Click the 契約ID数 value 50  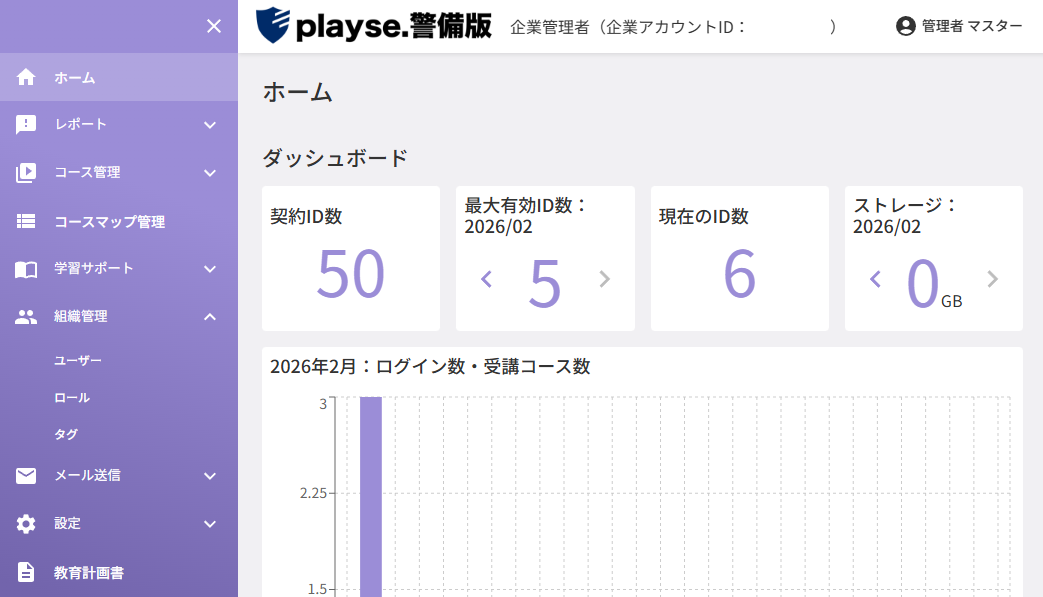click(x=351, y=274)
